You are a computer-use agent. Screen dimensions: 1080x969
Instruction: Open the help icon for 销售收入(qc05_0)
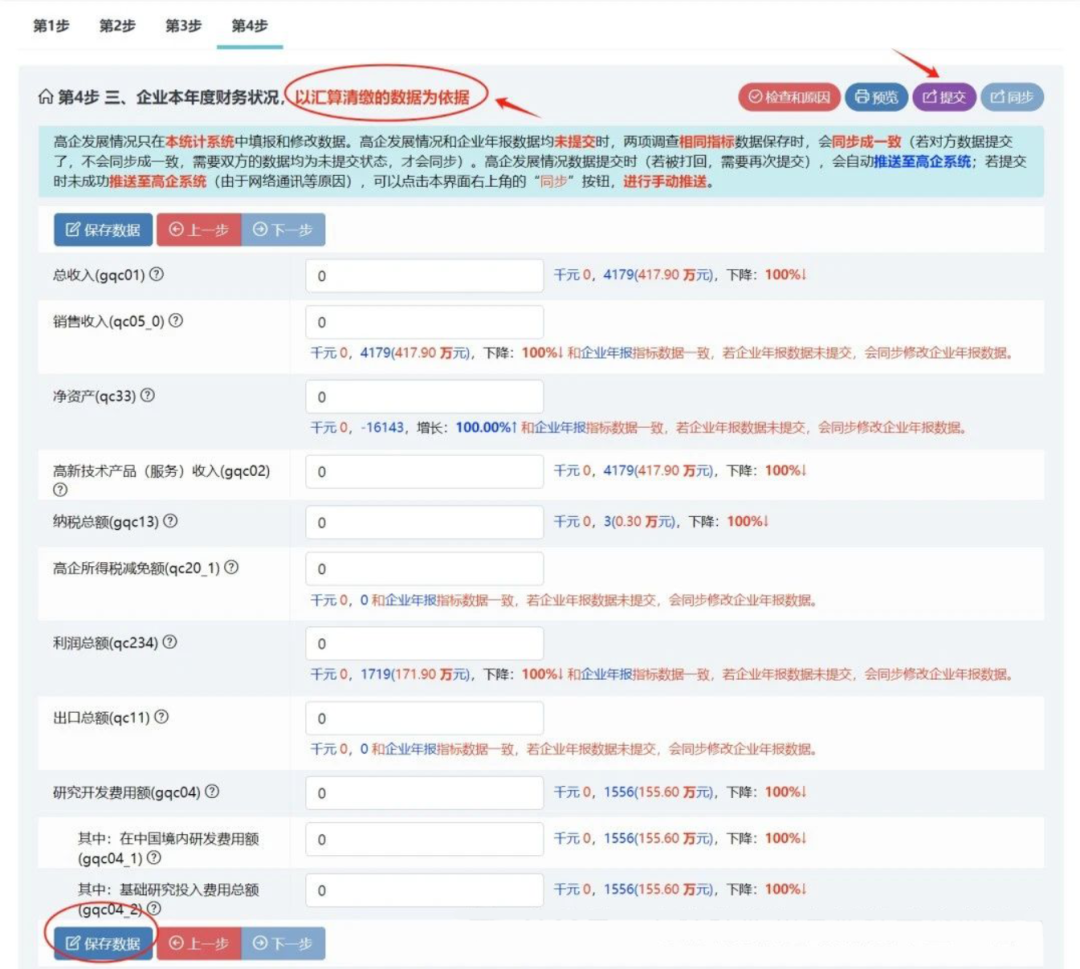tap(176, 322)
